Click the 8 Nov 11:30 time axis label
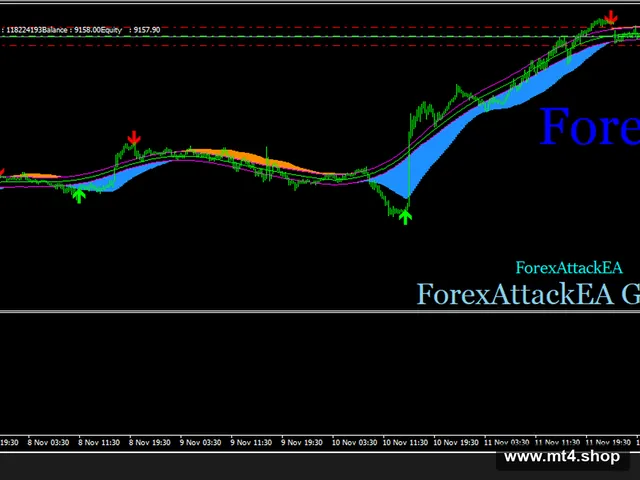 (x=99, y=442)
